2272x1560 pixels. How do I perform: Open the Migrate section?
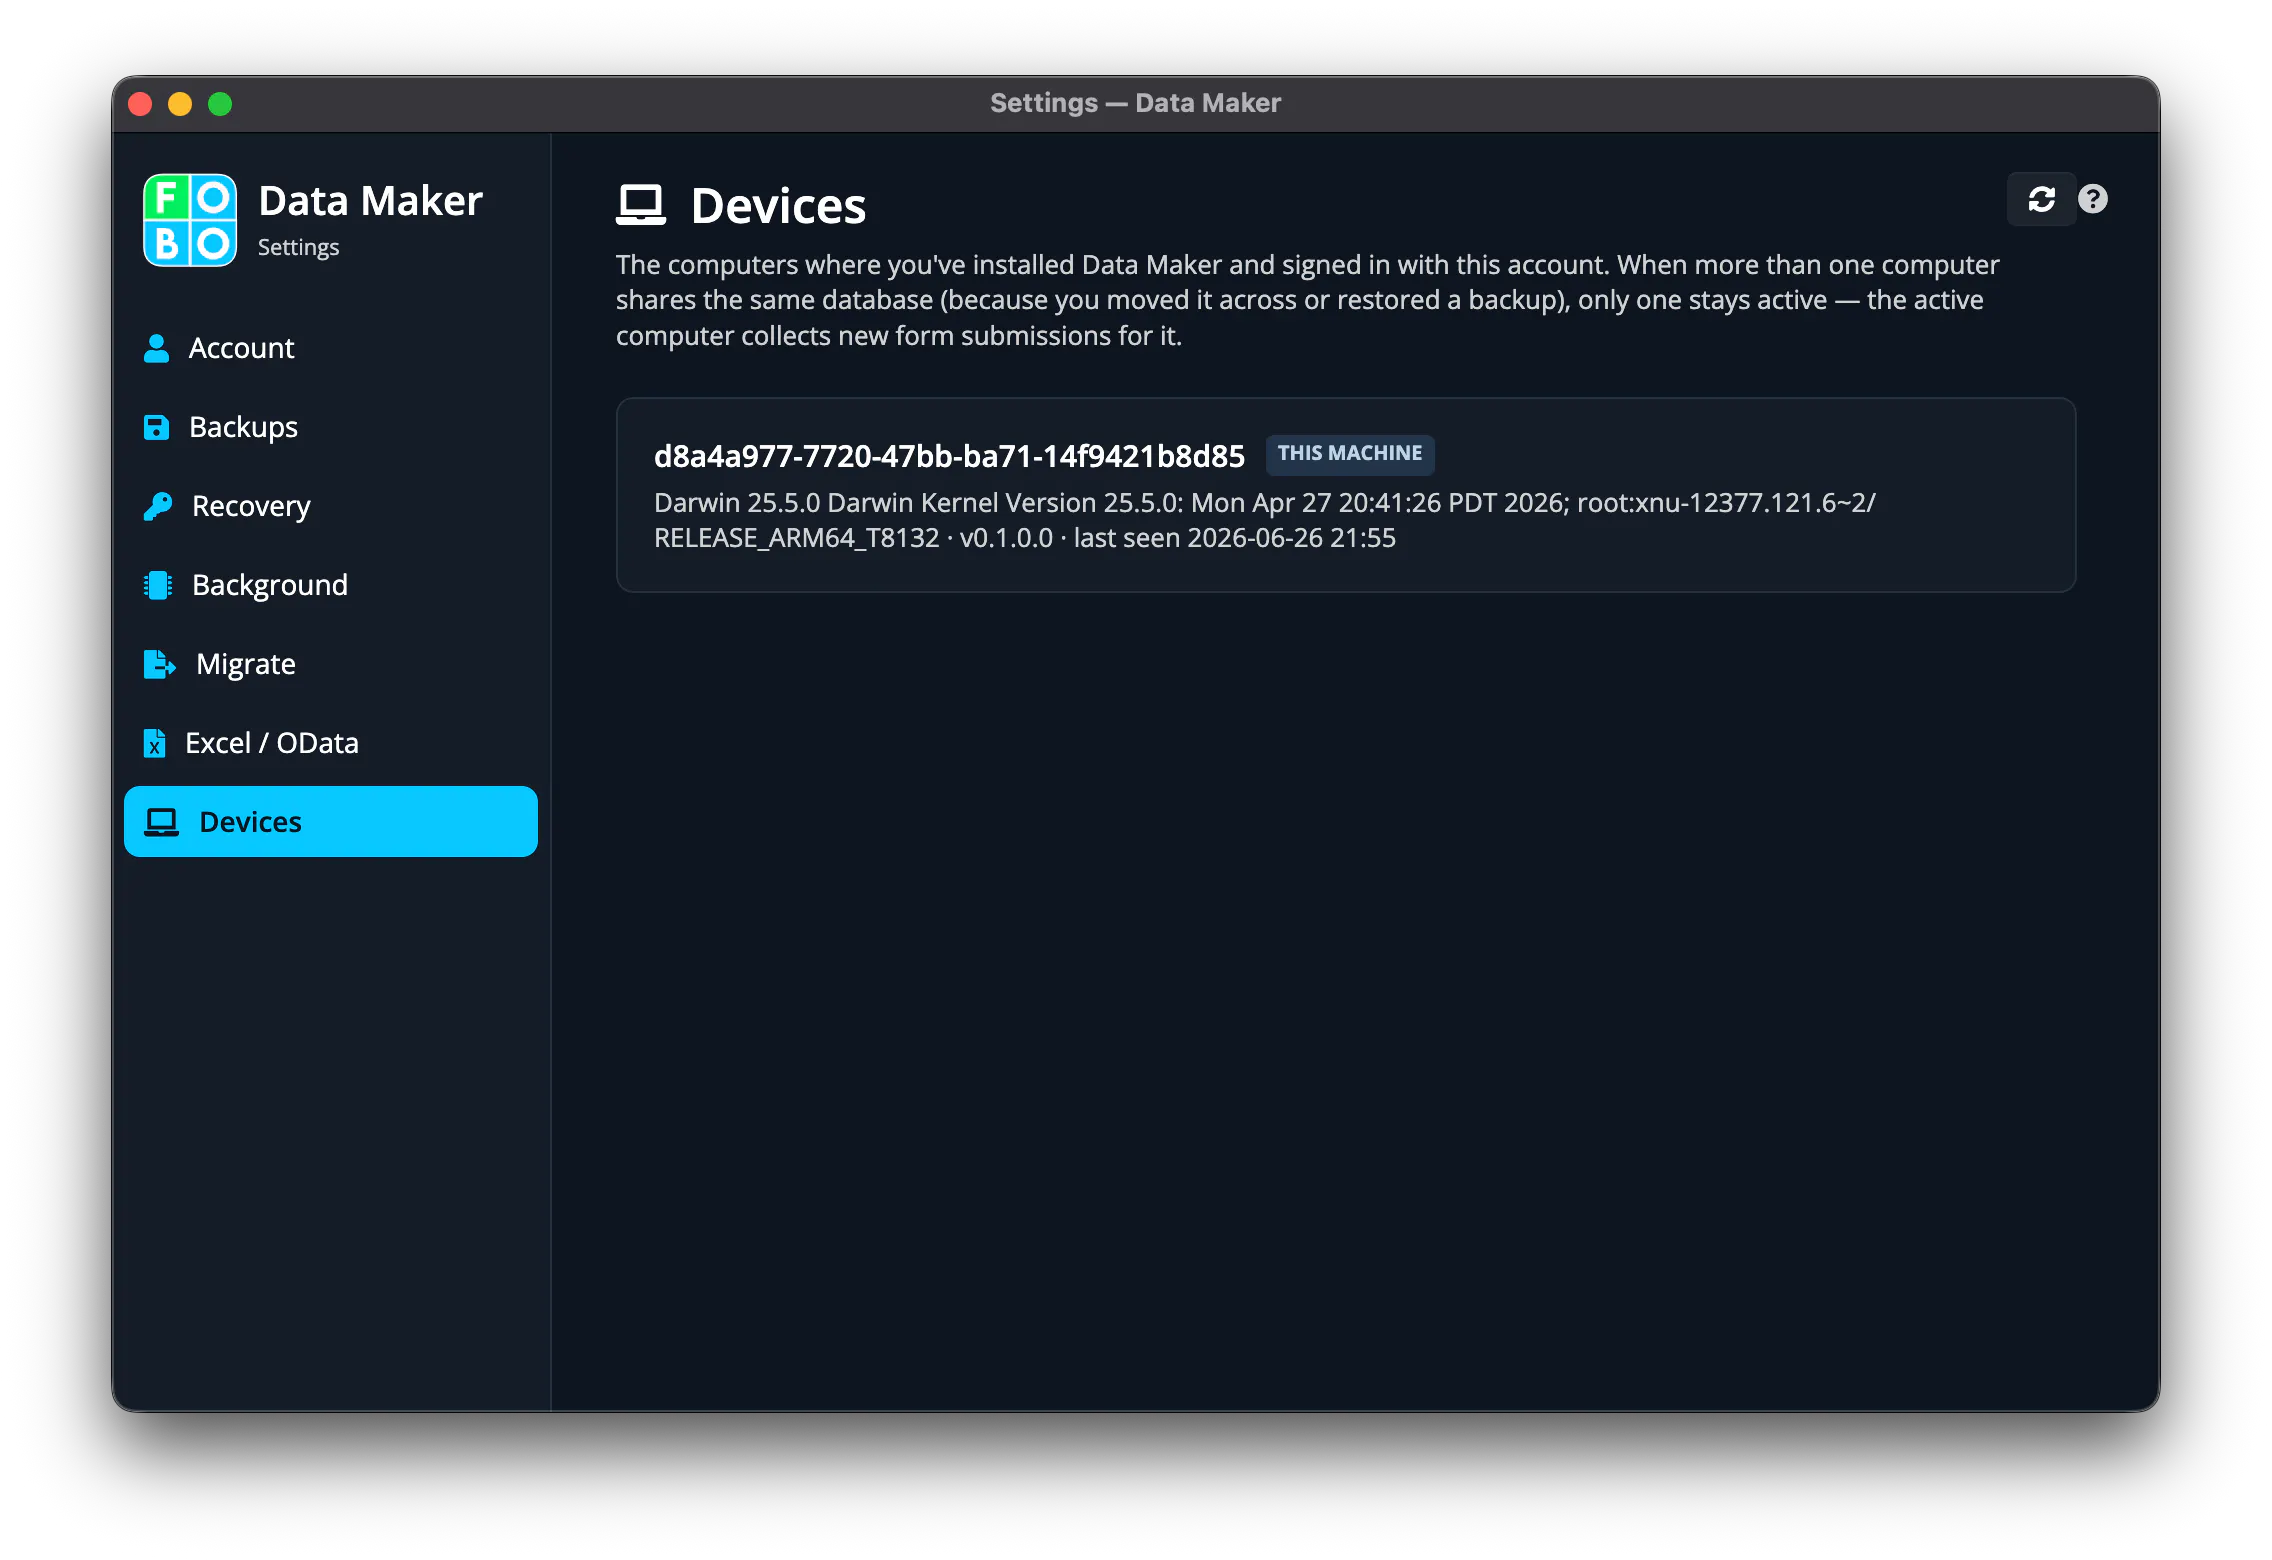[330, 664]
